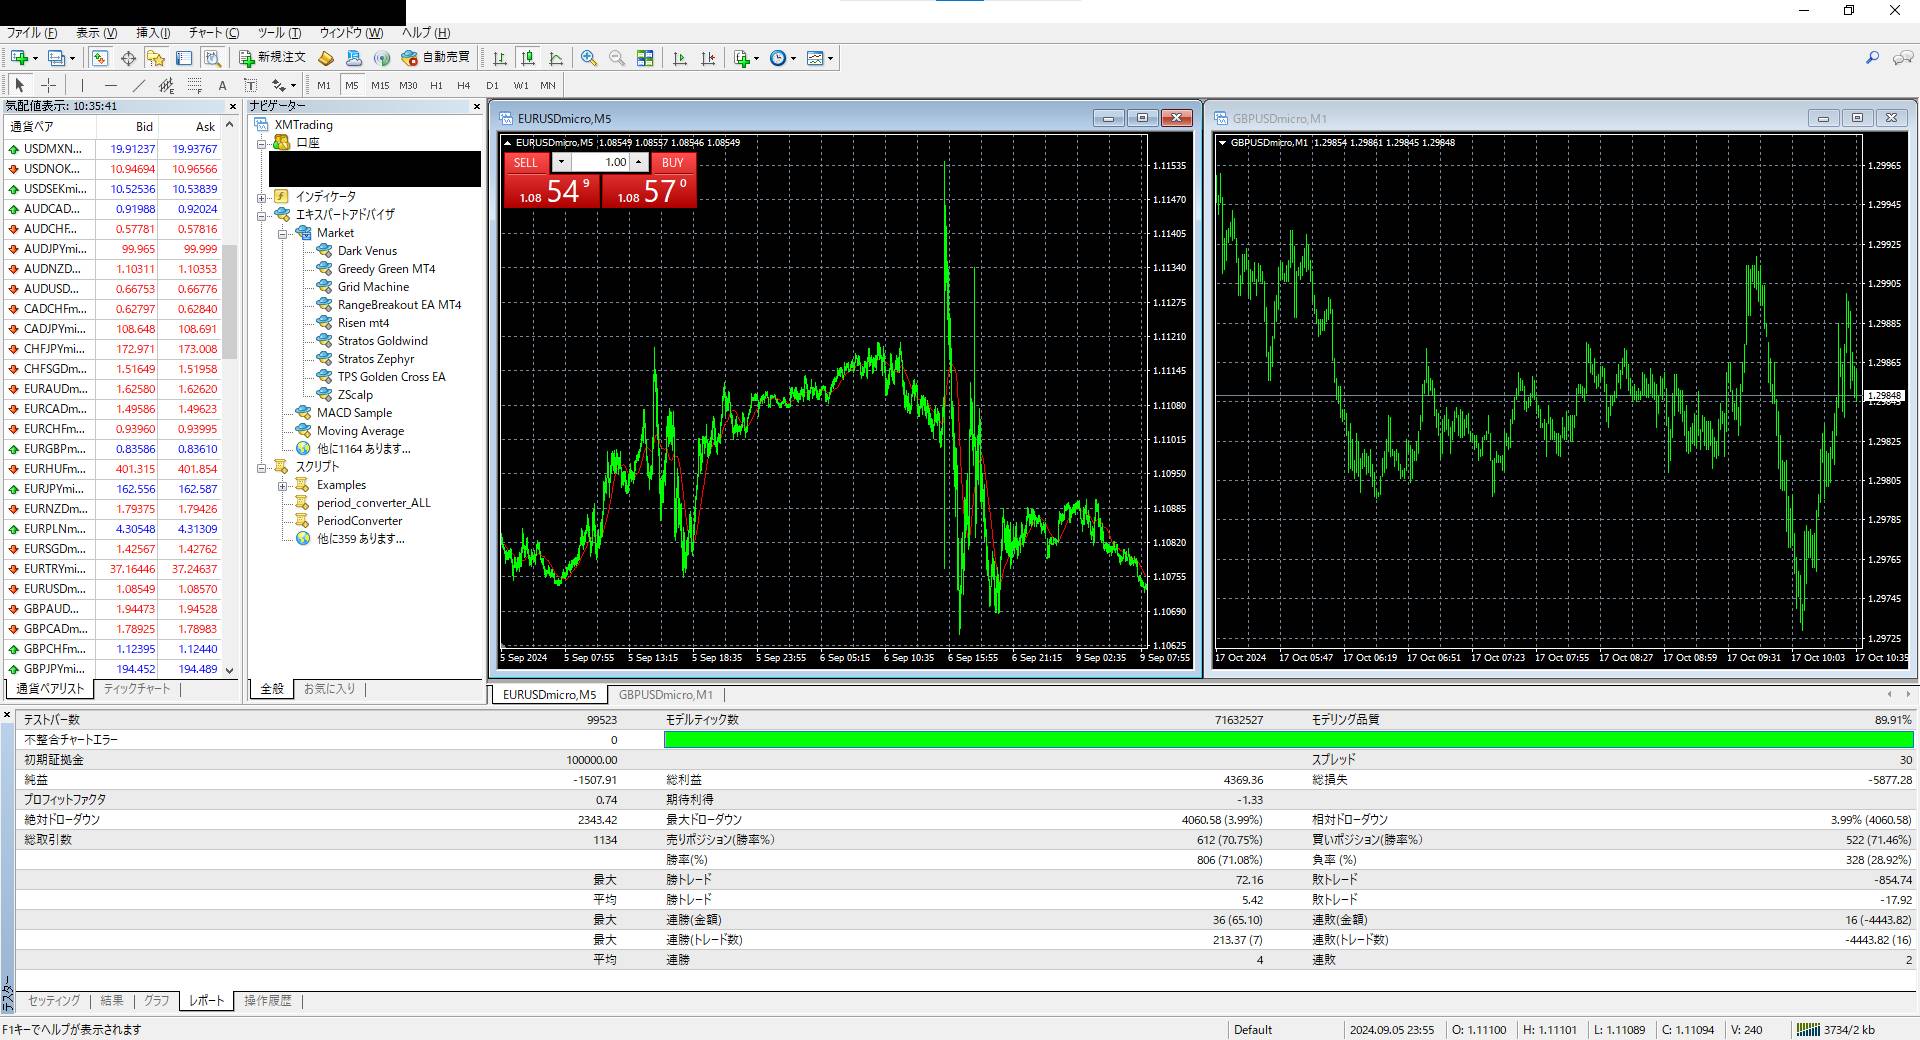Select the vertical line drawing tool
This screenshot has height=1040, width=1920.
click(82, 85)
